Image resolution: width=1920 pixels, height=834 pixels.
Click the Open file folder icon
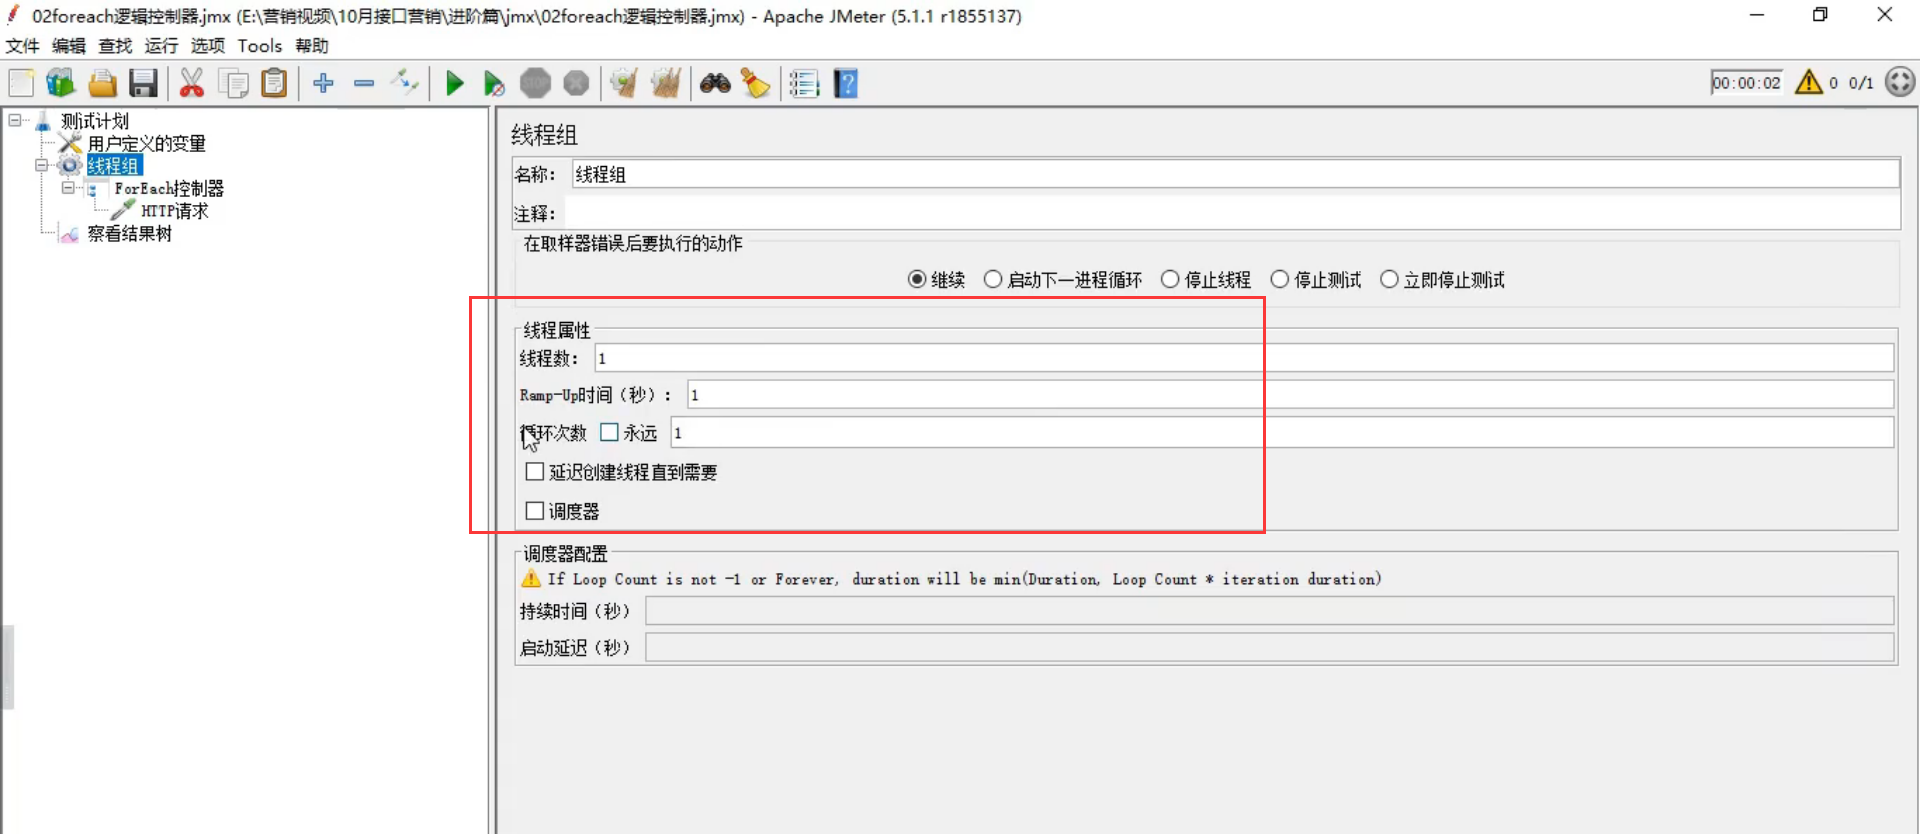click(x=102, y=83)
